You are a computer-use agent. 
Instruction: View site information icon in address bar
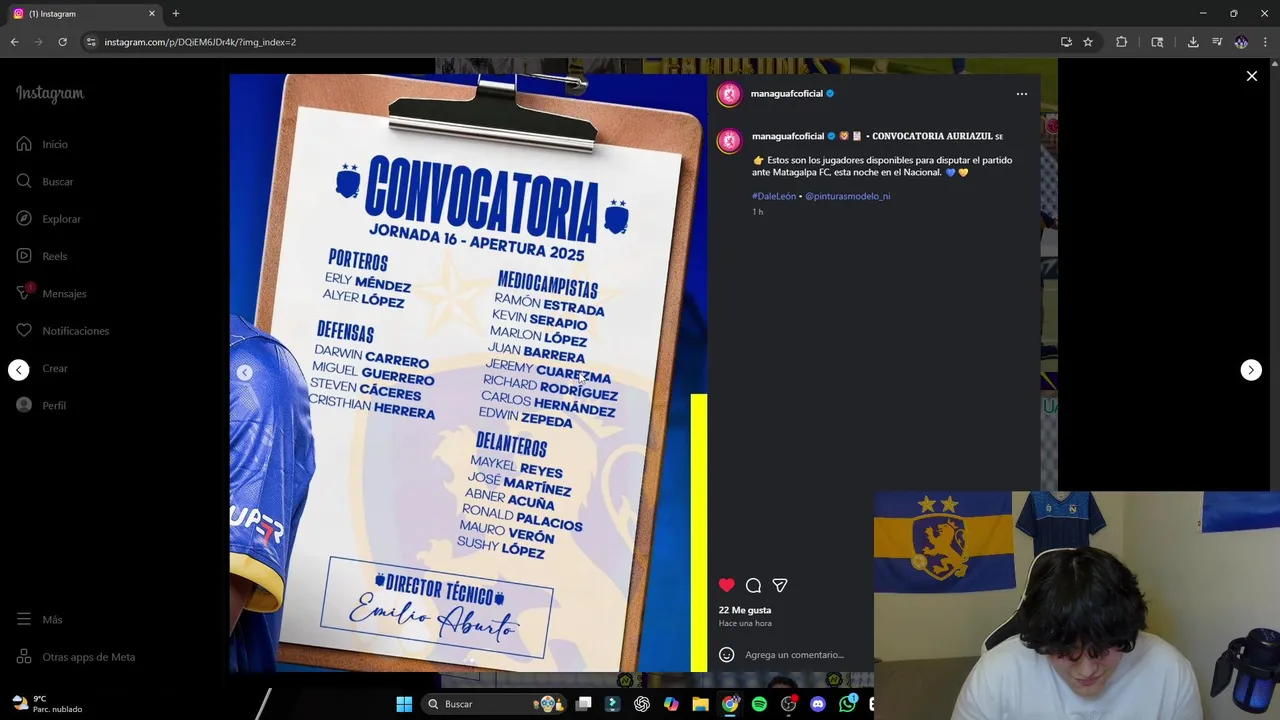pyautogui.click(x=91, y=42)
